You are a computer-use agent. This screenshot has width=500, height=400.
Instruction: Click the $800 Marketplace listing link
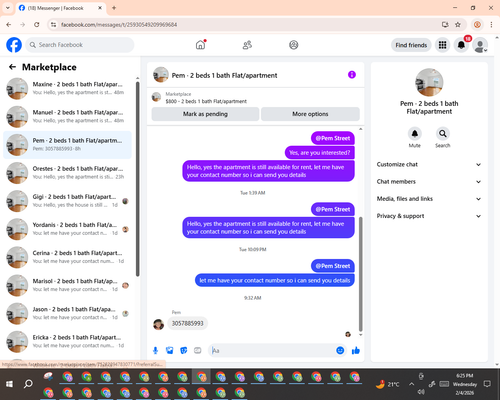206,101
